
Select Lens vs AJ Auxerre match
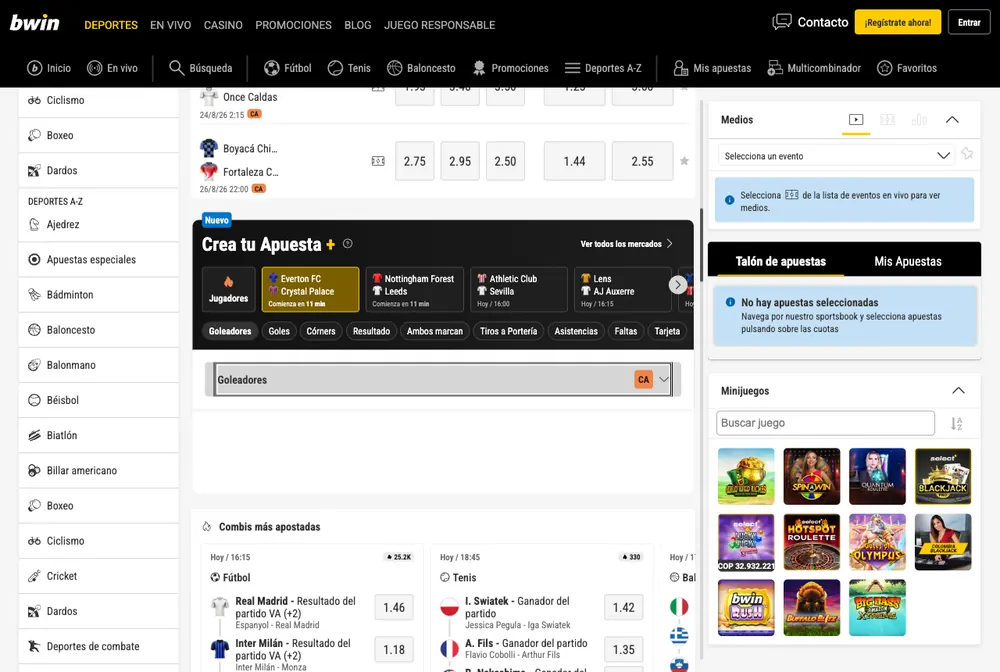(623, 289)
